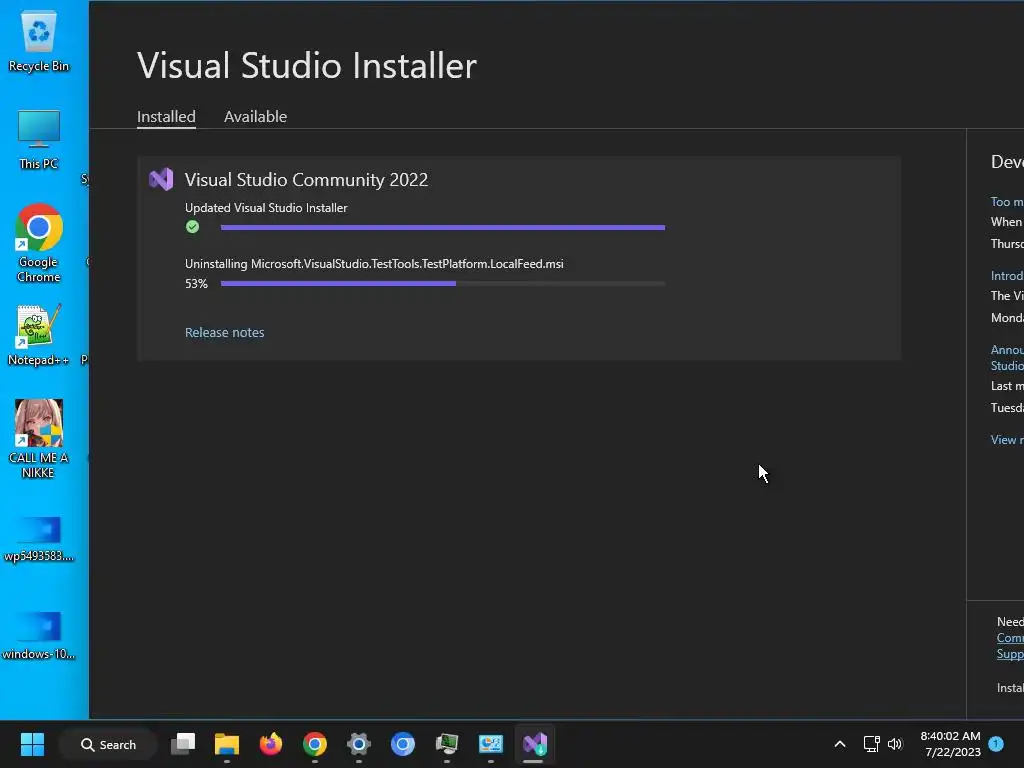Click the 'View' more news link
1024x768 pixels.
tap(1006, 440)
